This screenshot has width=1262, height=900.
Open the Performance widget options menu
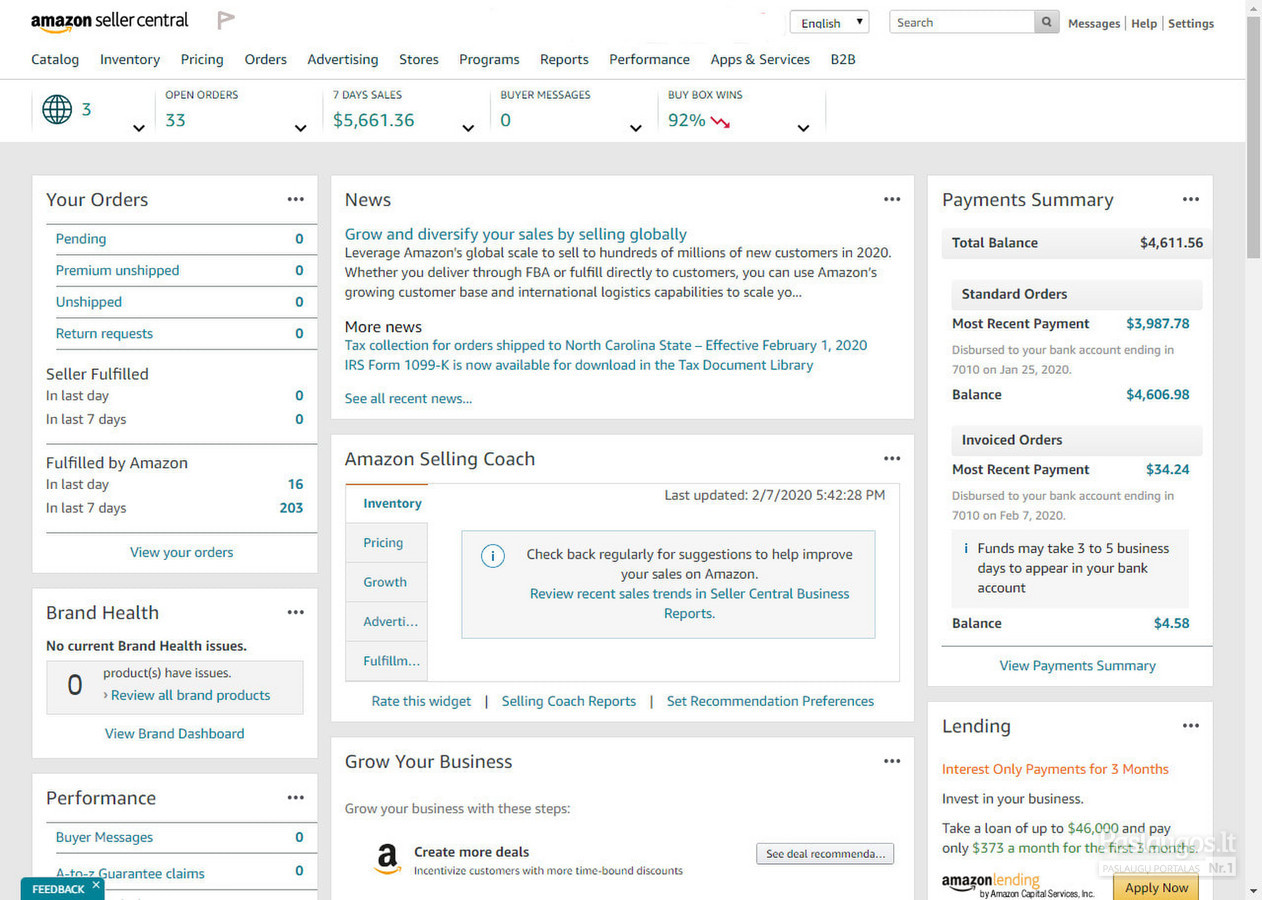[x=295, y=797]
